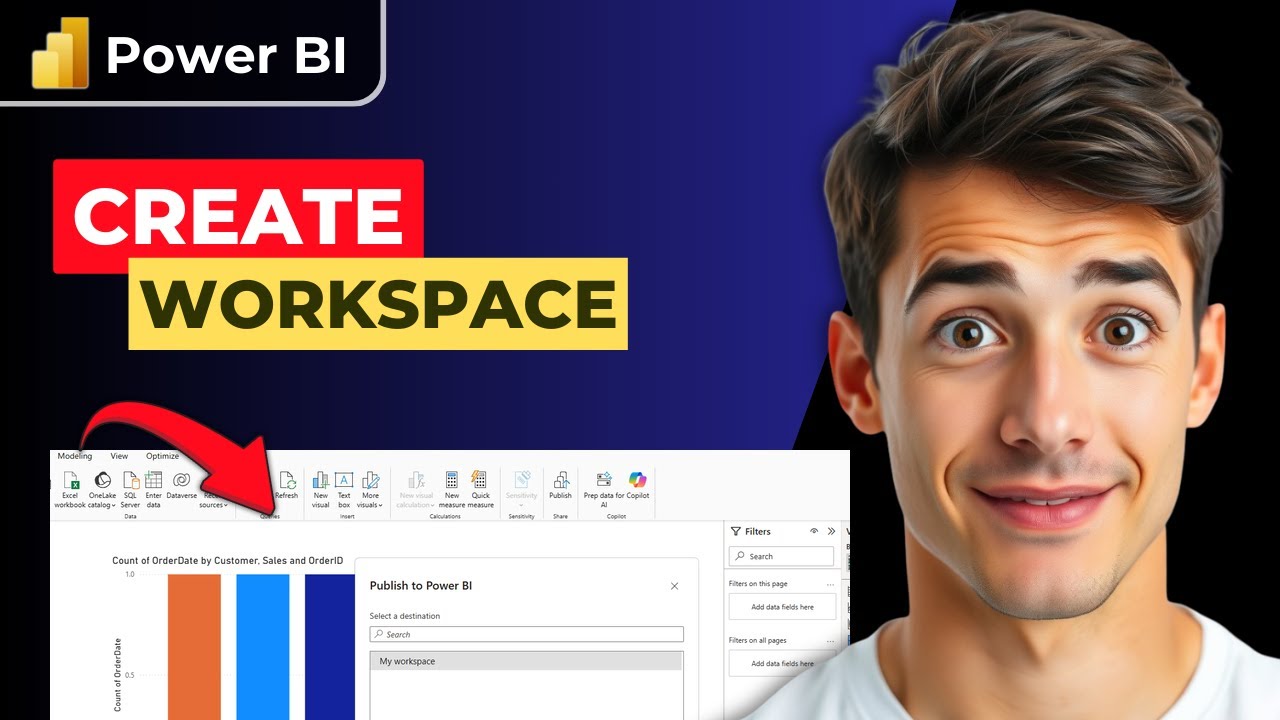
Task: Click the Publish button in the ribbon
Action: click(x=560, y=485)
